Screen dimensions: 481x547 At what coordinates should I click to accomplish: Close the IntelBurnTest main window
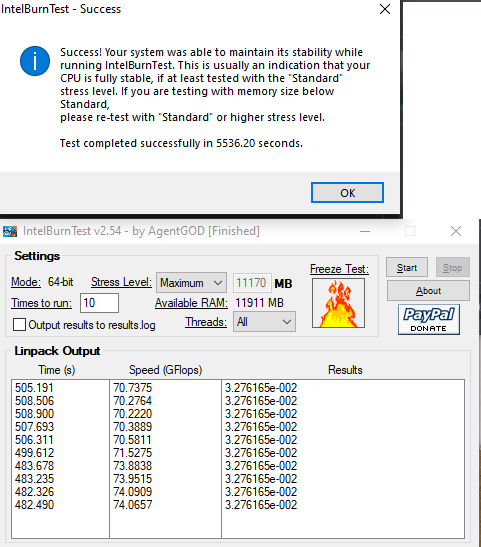[x=456, y=231]
